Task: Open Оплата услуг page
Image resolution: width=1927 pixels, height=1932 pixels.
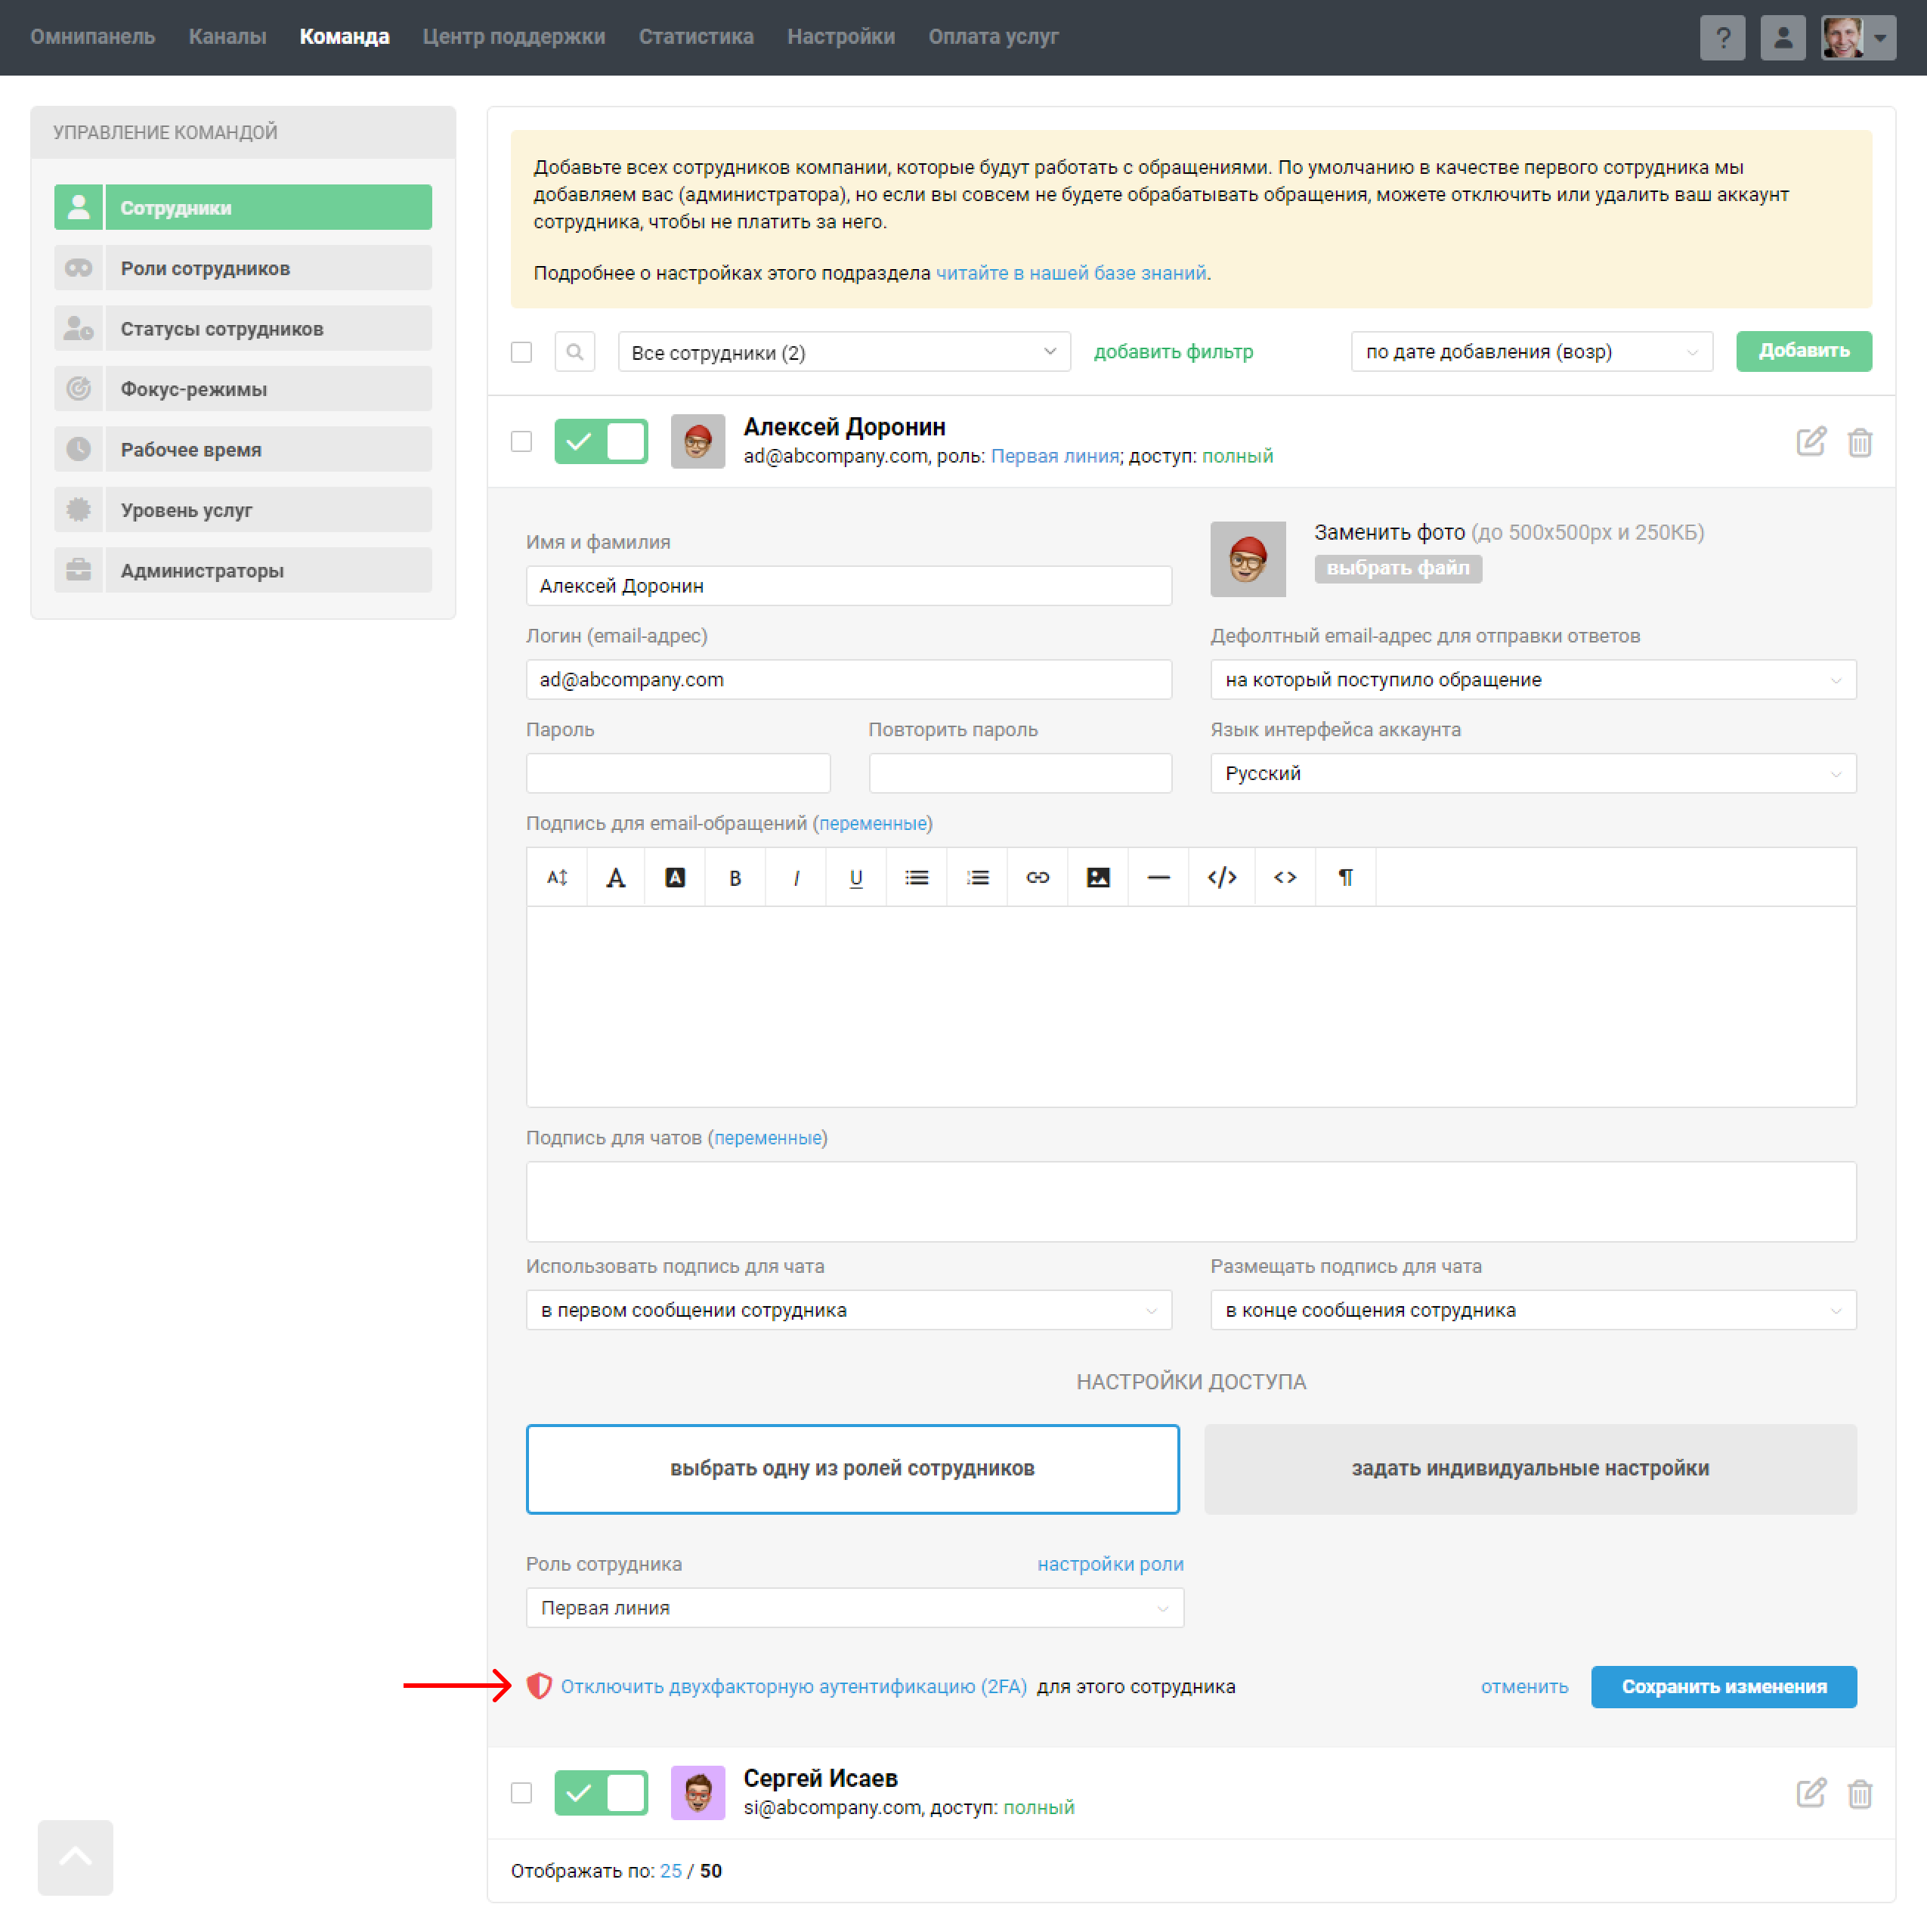Action: (993, 37)
